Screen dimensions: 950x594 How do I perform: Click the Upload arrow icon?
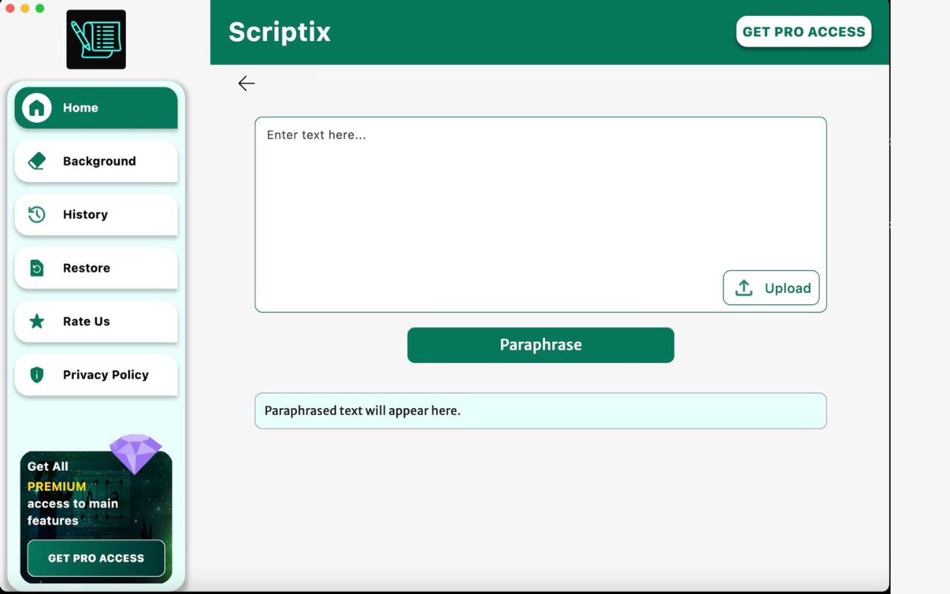[x=743, y=287]
